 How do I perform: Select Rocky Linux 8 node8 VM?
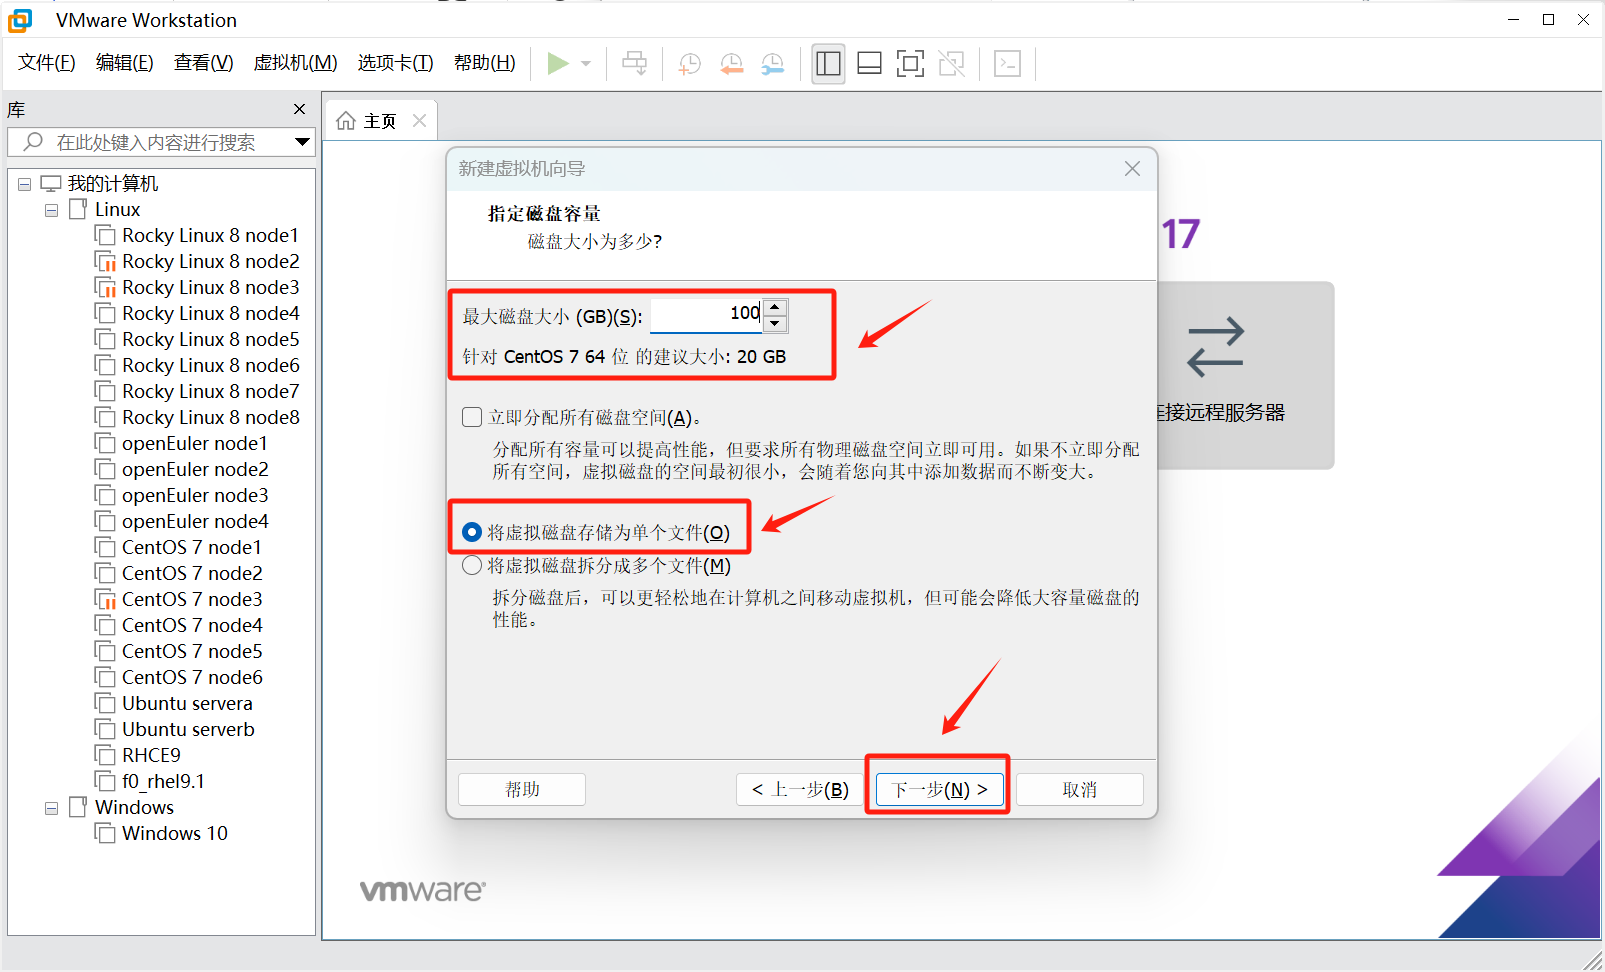[210, 417]
